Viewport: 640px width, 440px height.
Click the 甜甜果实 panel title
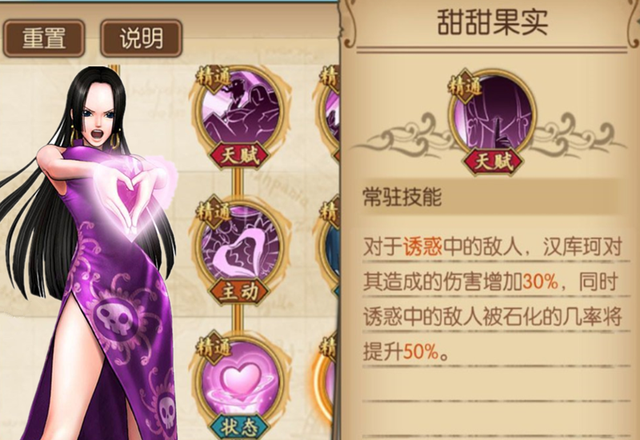pos(493,23)
